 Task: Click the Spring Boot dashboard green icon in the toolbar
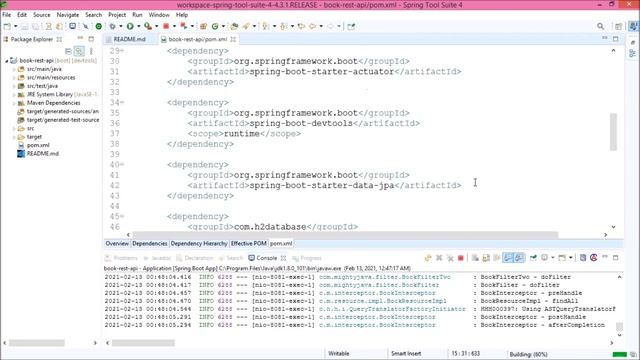(98, 26)
